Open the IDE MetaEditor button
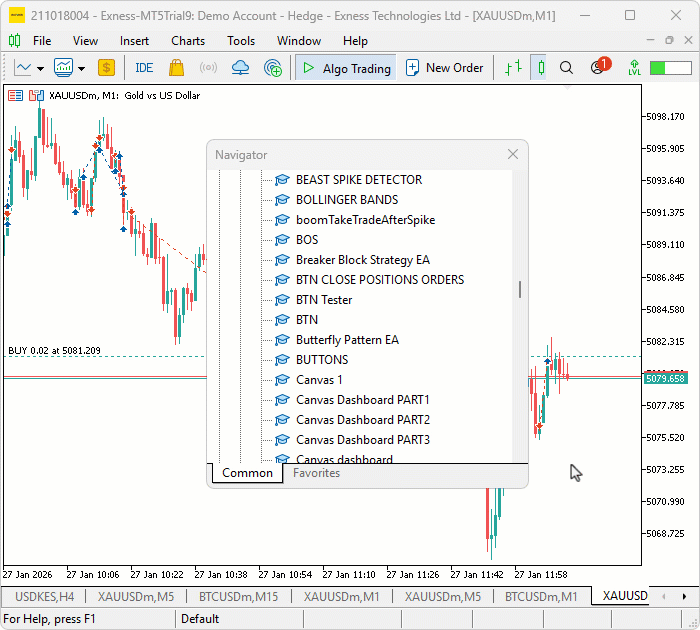700x630 pixels. click(144, 68)
